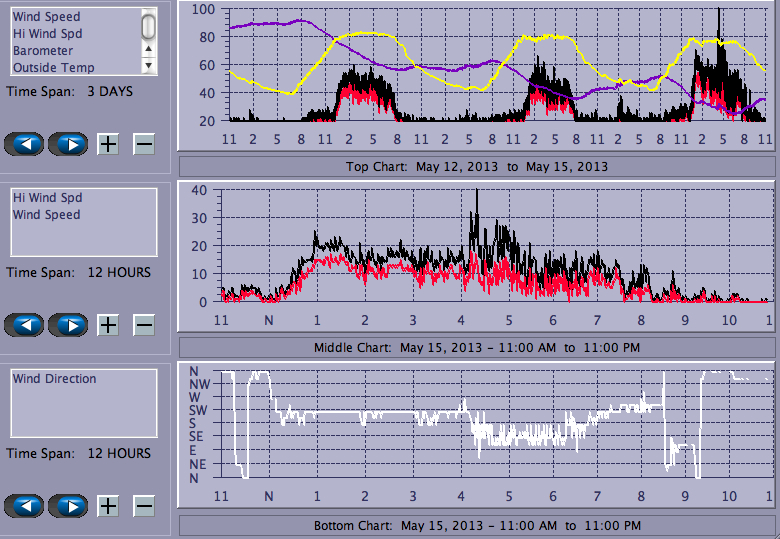Click minus button for bottom chart
Screen dimensions: 780x539
144,506
